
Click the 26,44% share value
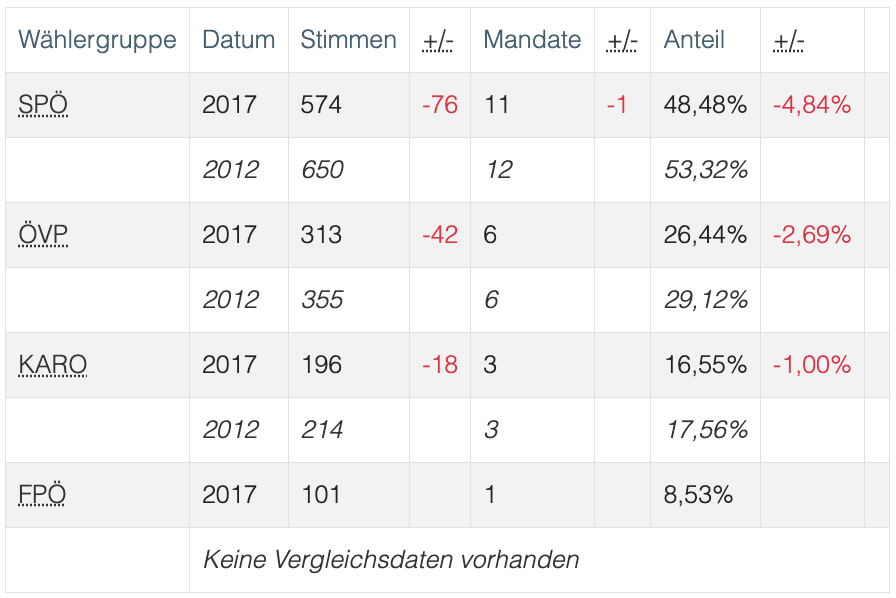pos(705,235)
